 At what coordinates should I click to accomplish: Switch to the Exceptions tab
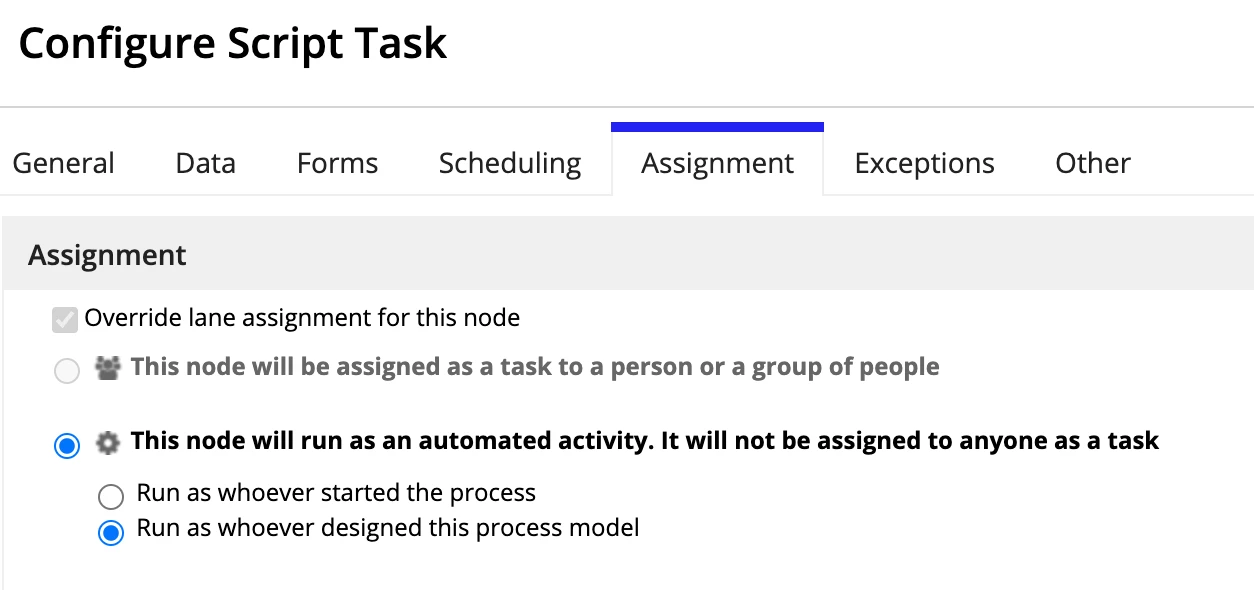[x=925, y=163]
